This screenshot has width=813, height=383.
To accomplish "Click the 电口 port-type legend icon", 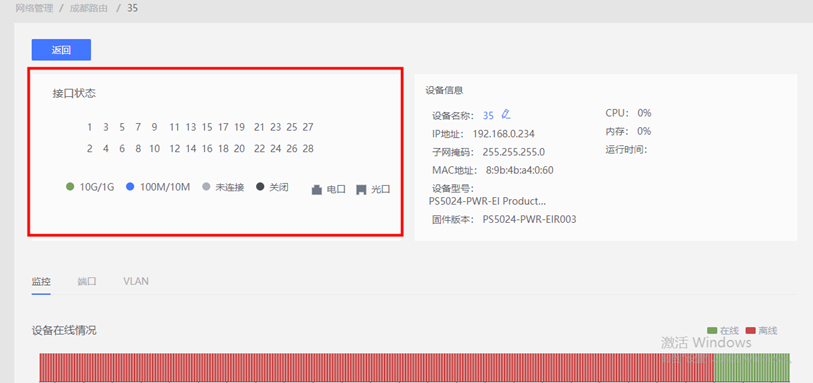I will pyautogui.click(x=317, y=190).
